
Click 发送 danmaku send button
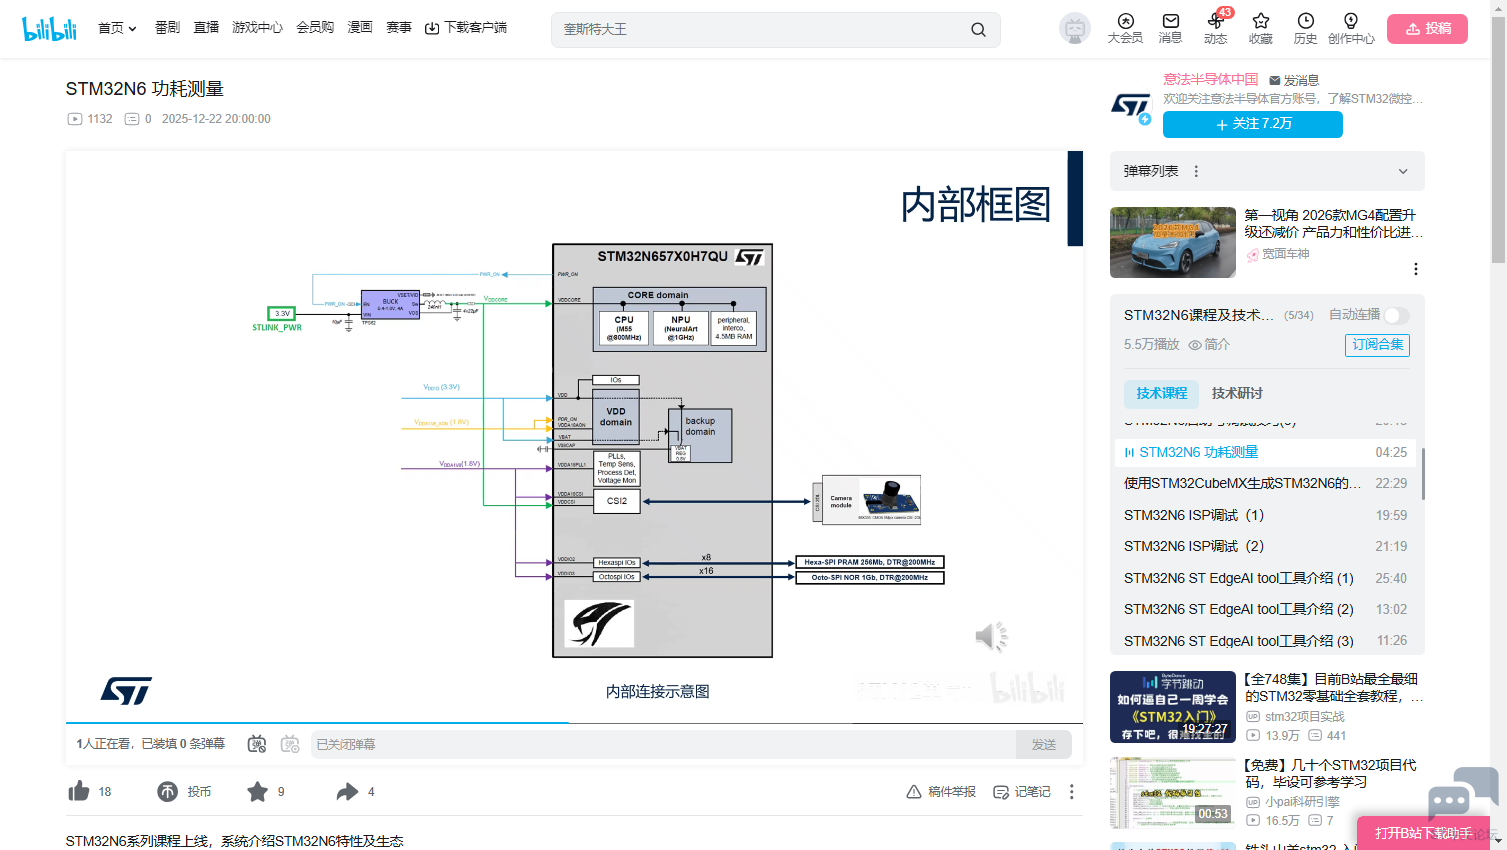[1044, 744]
